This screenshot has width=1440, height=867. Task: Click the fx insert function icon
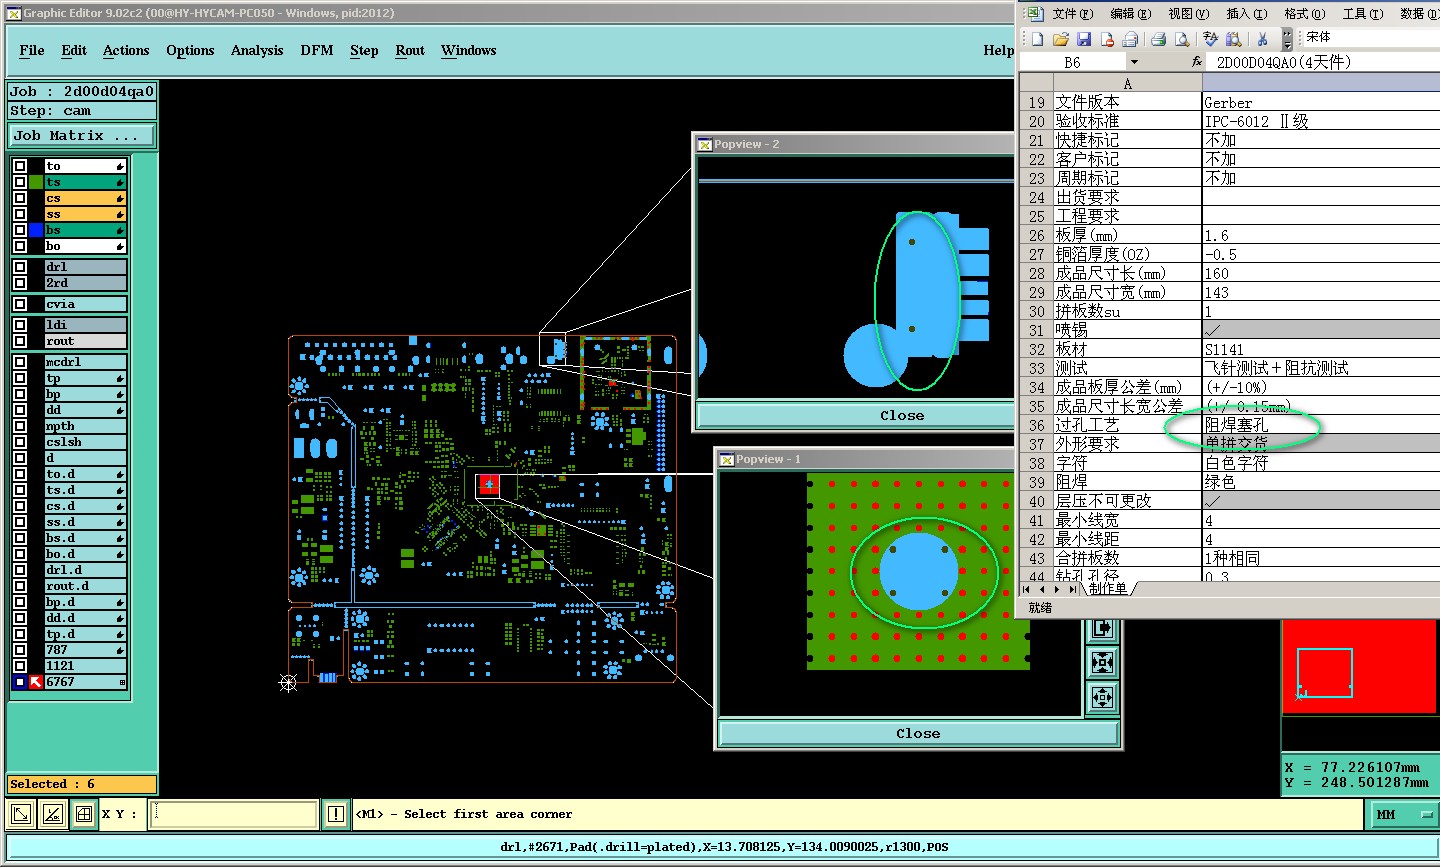(1196, 62)
